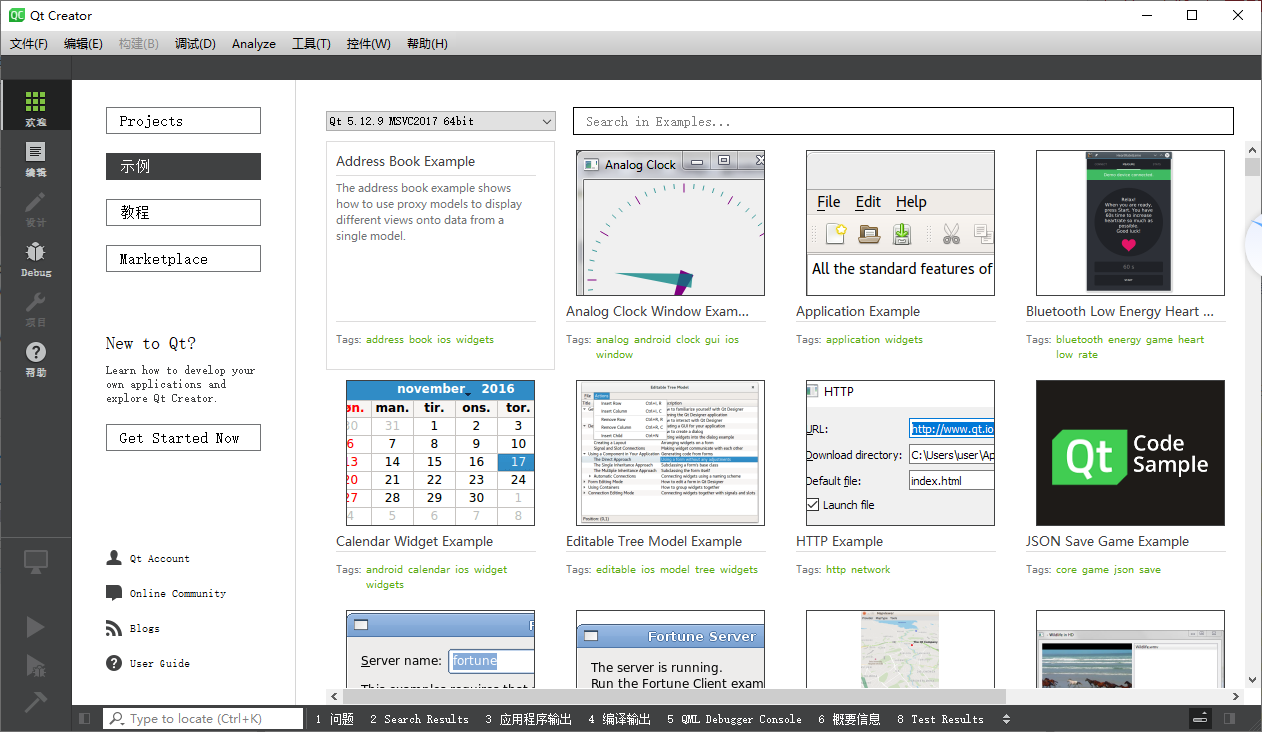Open 帮助 (Help) mode icon
Screen dimensions: 1262x732
tap(35, 356)
